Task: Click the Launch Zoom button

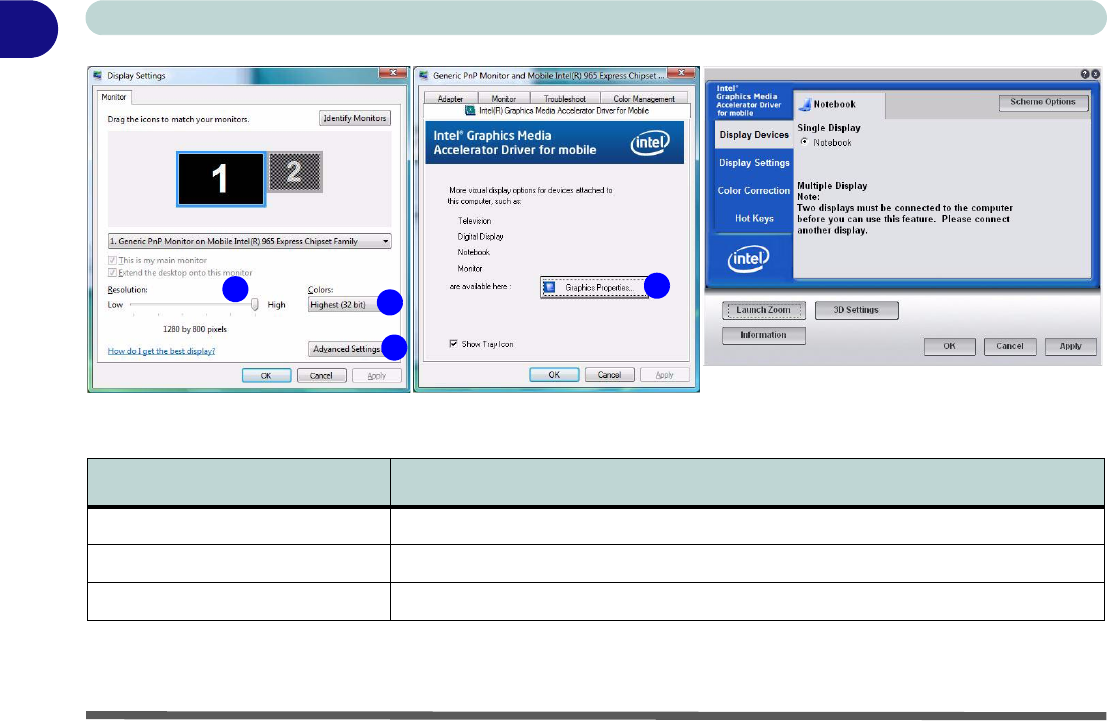Action: [x=763, y=310]
